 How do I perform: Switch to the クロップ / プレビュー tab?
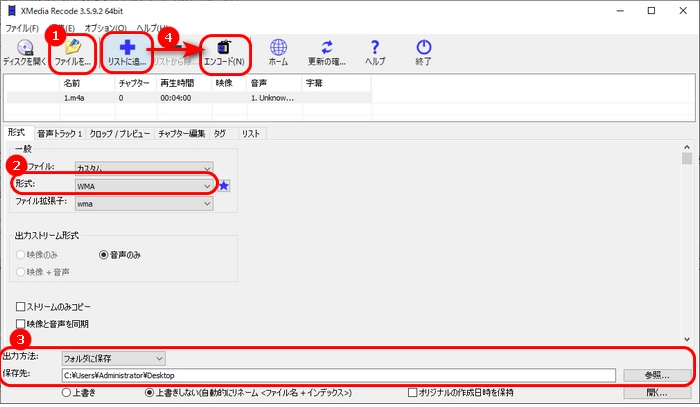[119, 133]
